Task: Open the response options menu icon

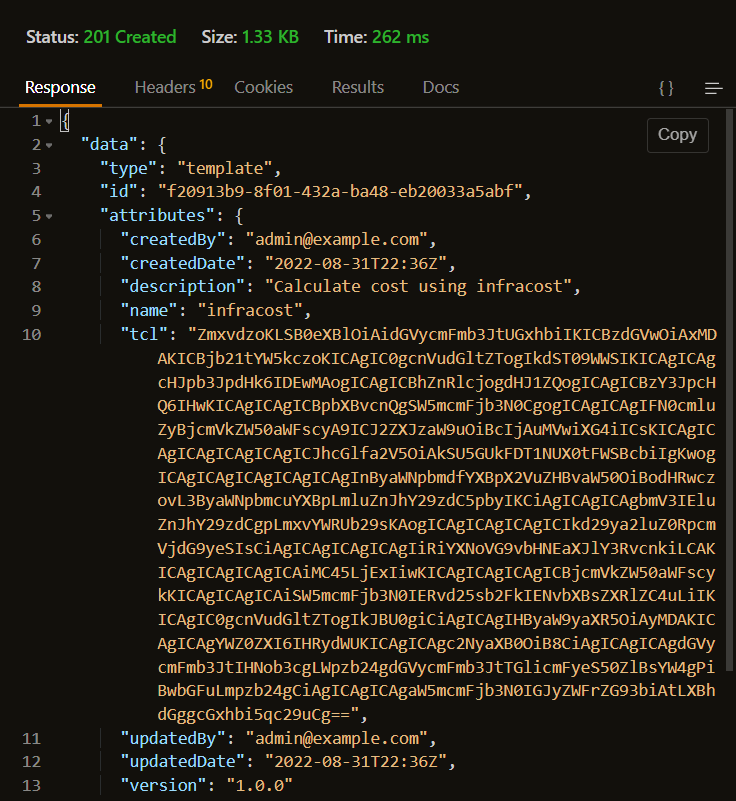Action: [713, 88]
